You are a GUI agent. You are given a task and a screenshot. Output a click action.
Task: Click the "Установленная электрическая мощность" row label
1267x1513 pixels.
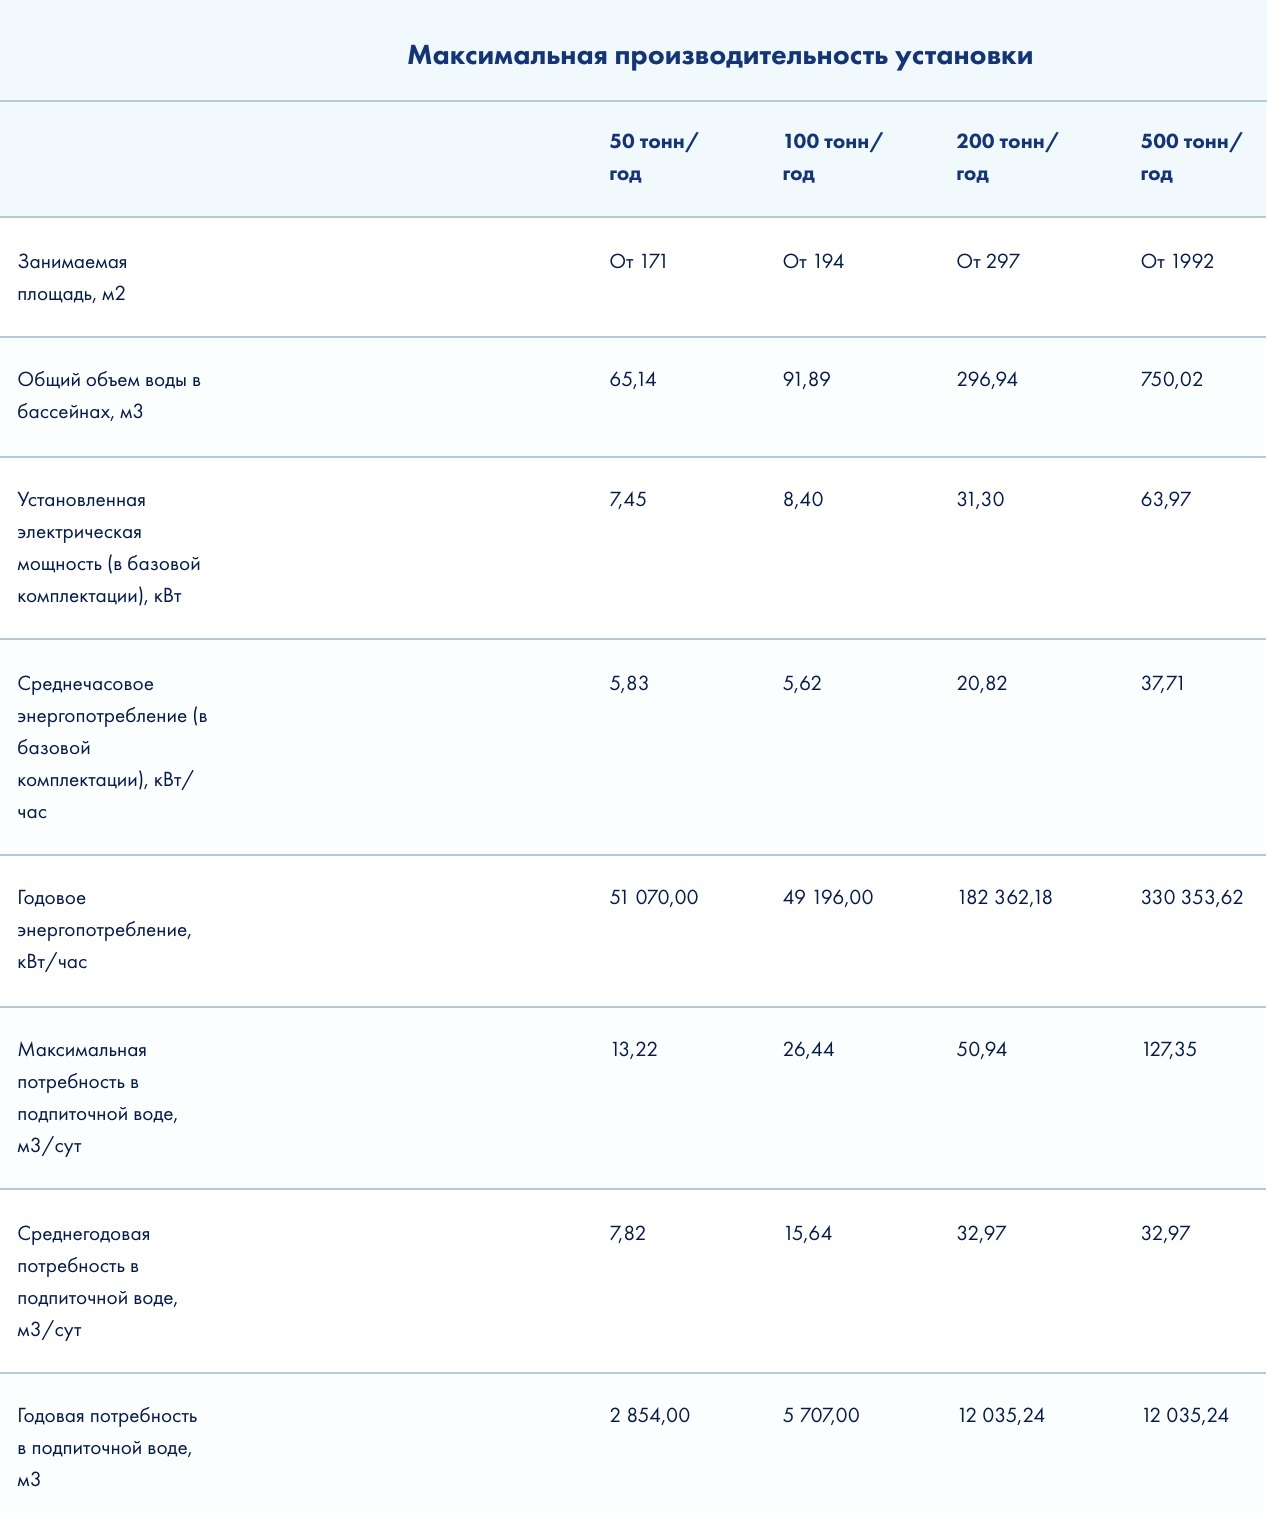coord(109,548)
